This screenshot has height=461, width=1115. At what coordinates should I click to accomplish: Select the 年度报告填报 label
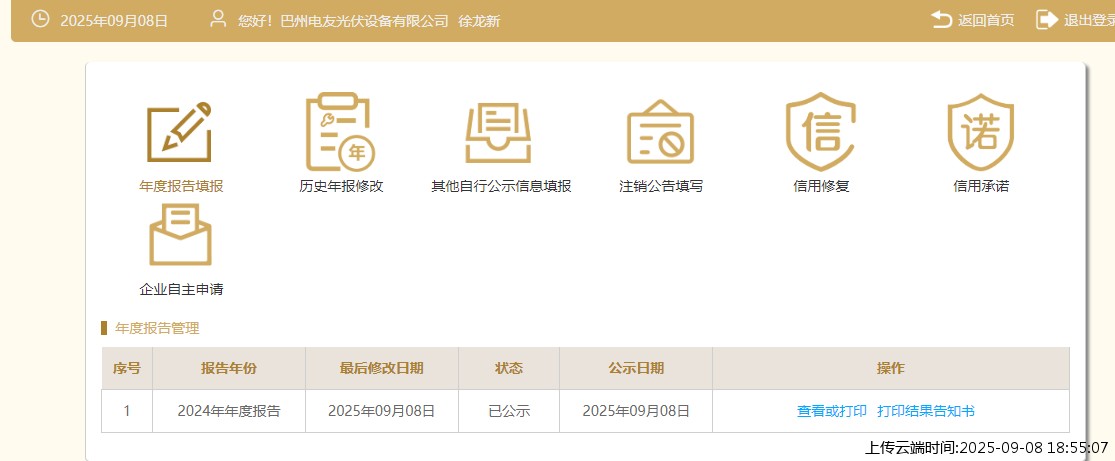coord(181,187)
